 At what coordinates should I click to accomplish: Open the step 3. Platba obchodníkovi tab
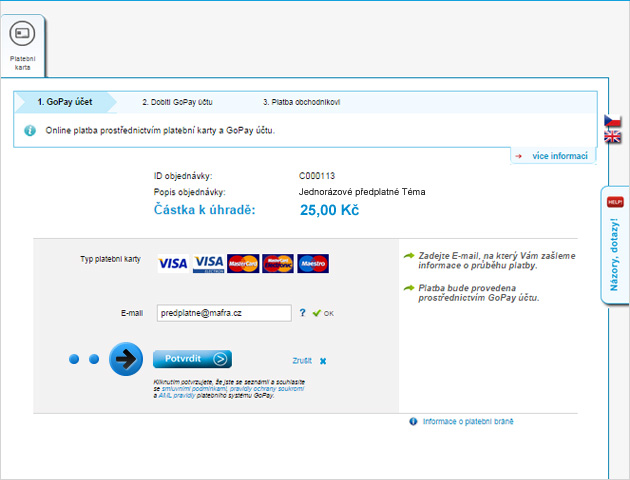coord(301,102)
